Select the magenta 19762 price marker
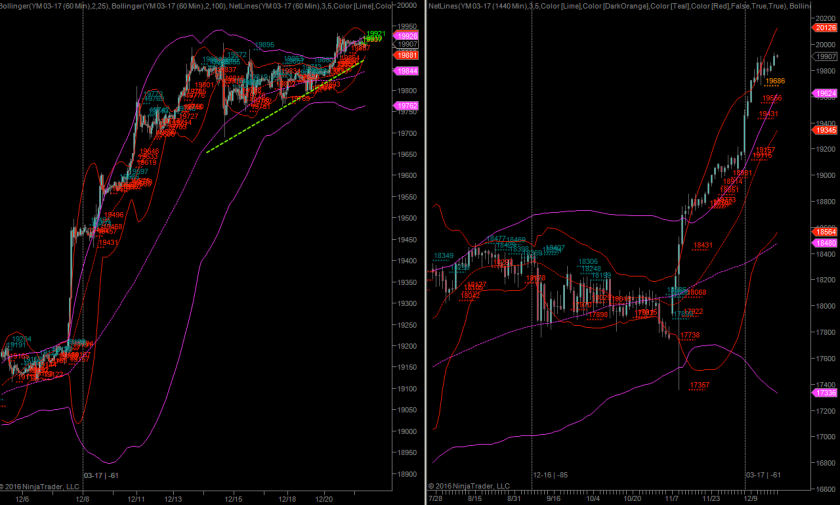The width and height of the screenshot is (840, 505). pyautogui.click(x=406, y=105)
